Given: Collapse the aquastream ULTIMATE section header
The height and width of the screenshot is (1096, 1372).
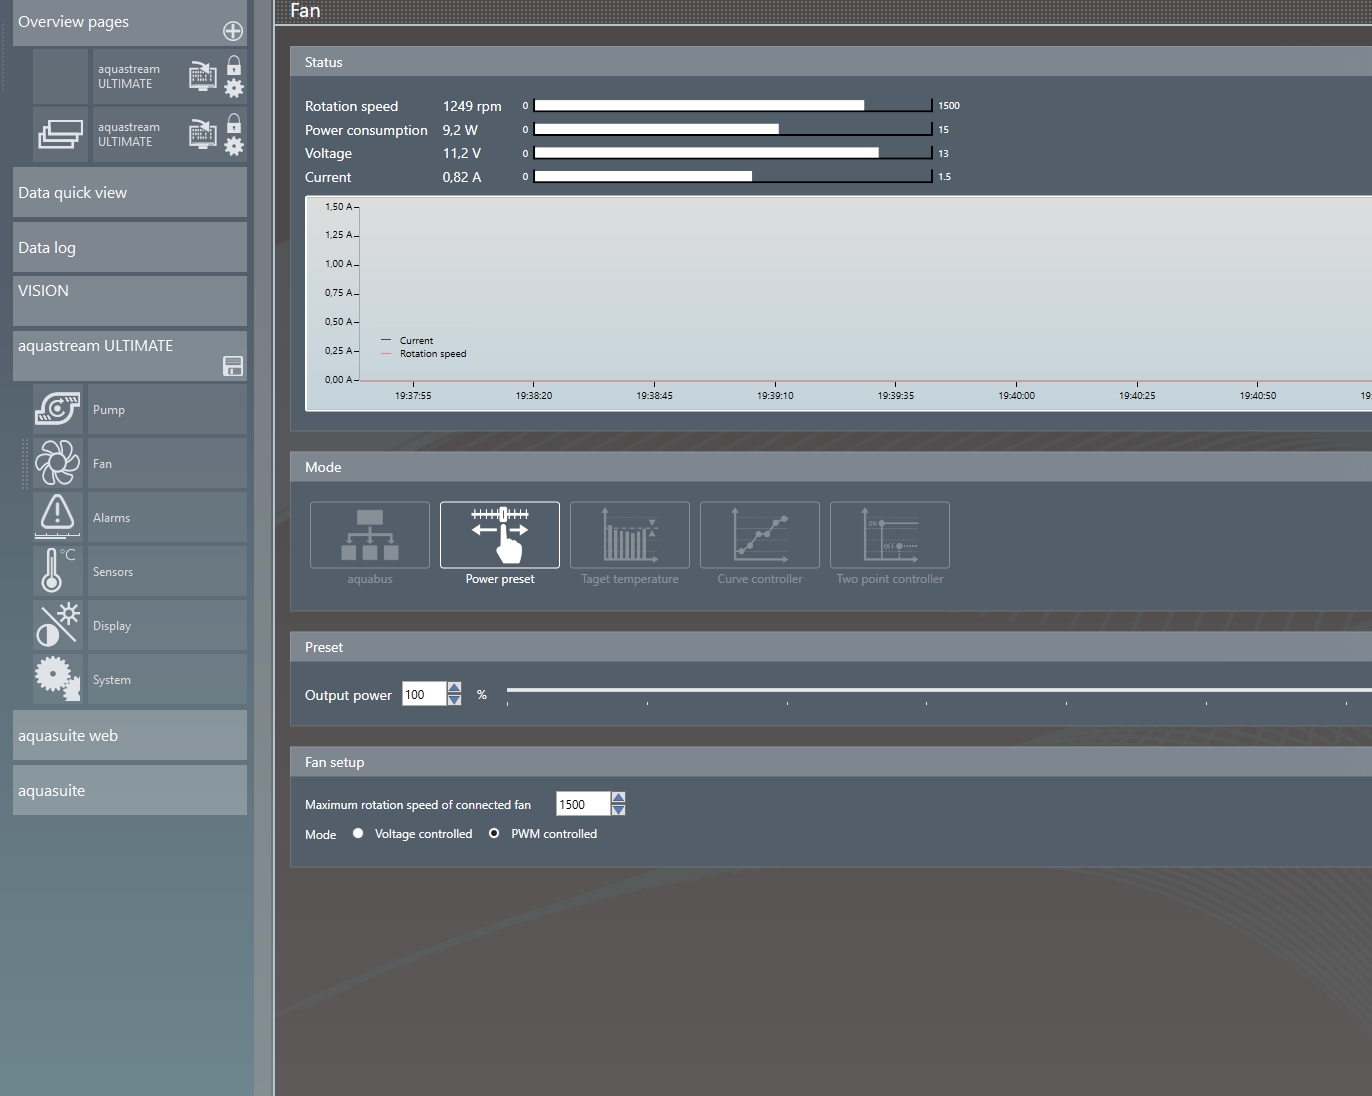Looking at the screenshot, I should point(130,356).
